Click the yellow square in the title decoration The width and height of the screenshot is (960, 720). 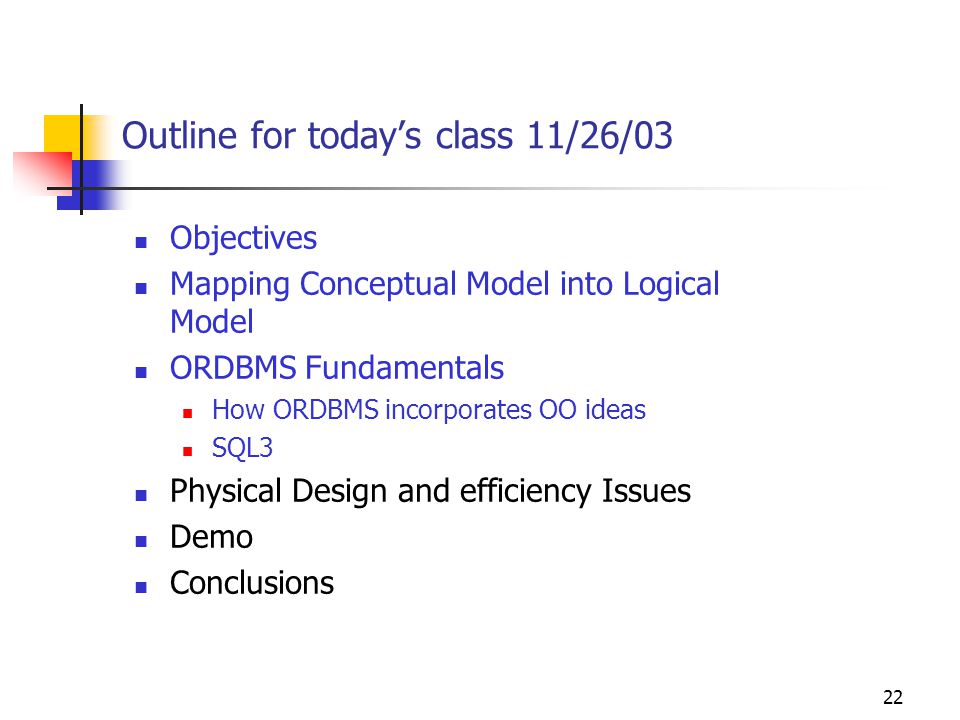coord(62,133)
